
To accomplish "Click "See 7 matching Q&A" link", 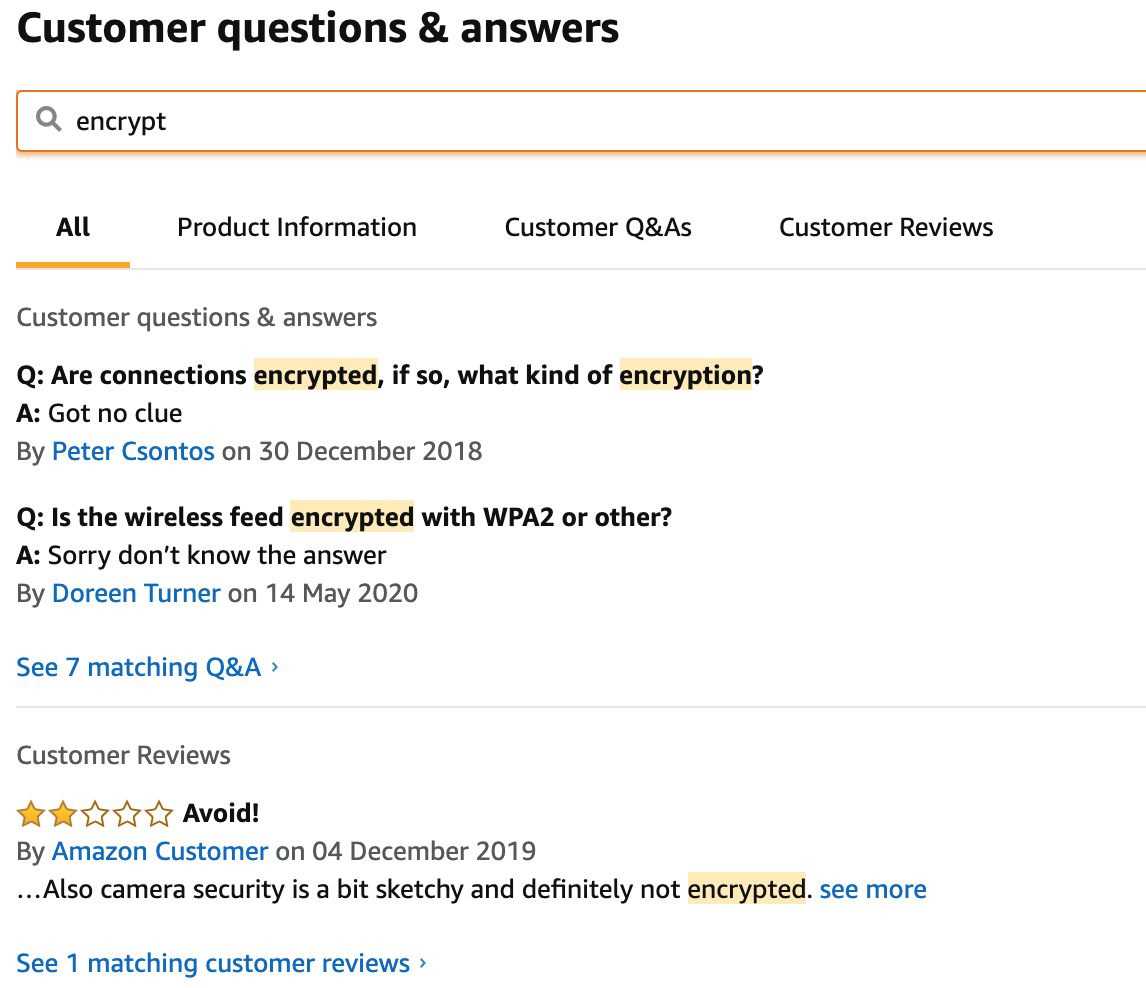I will click(139, 667).
